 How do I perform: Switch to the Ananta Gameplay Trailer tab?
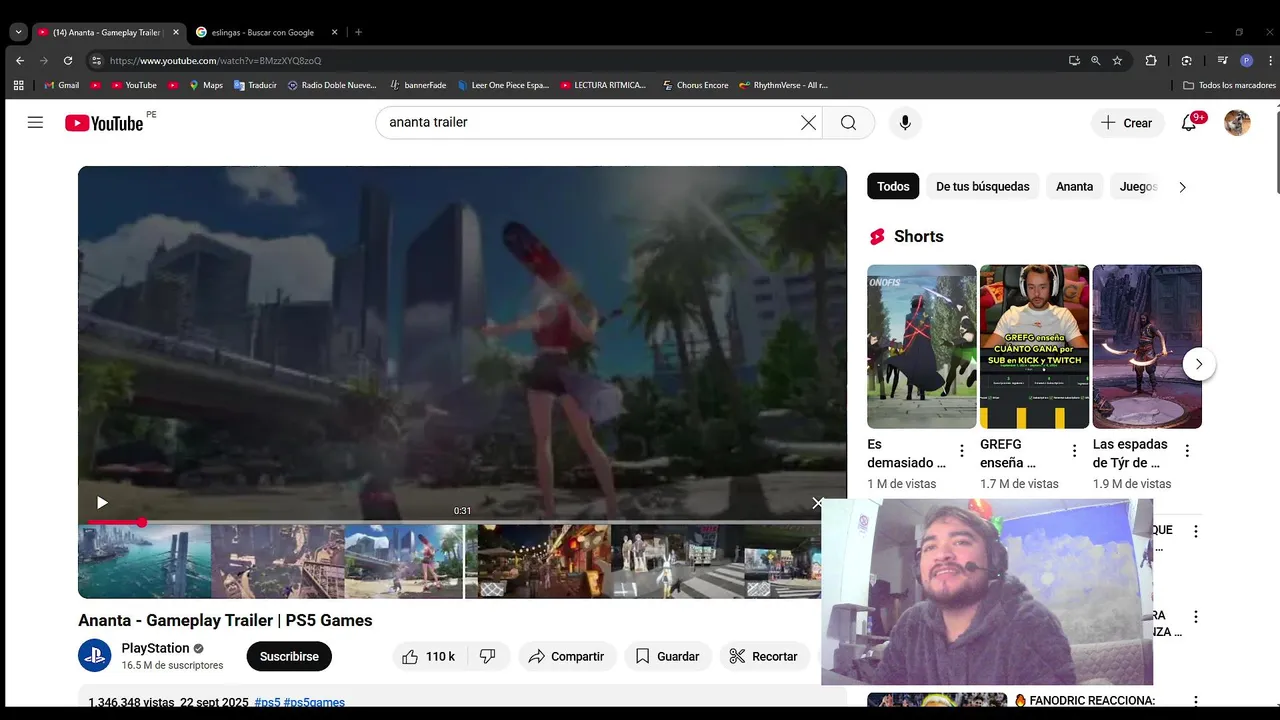pos(107,32)
